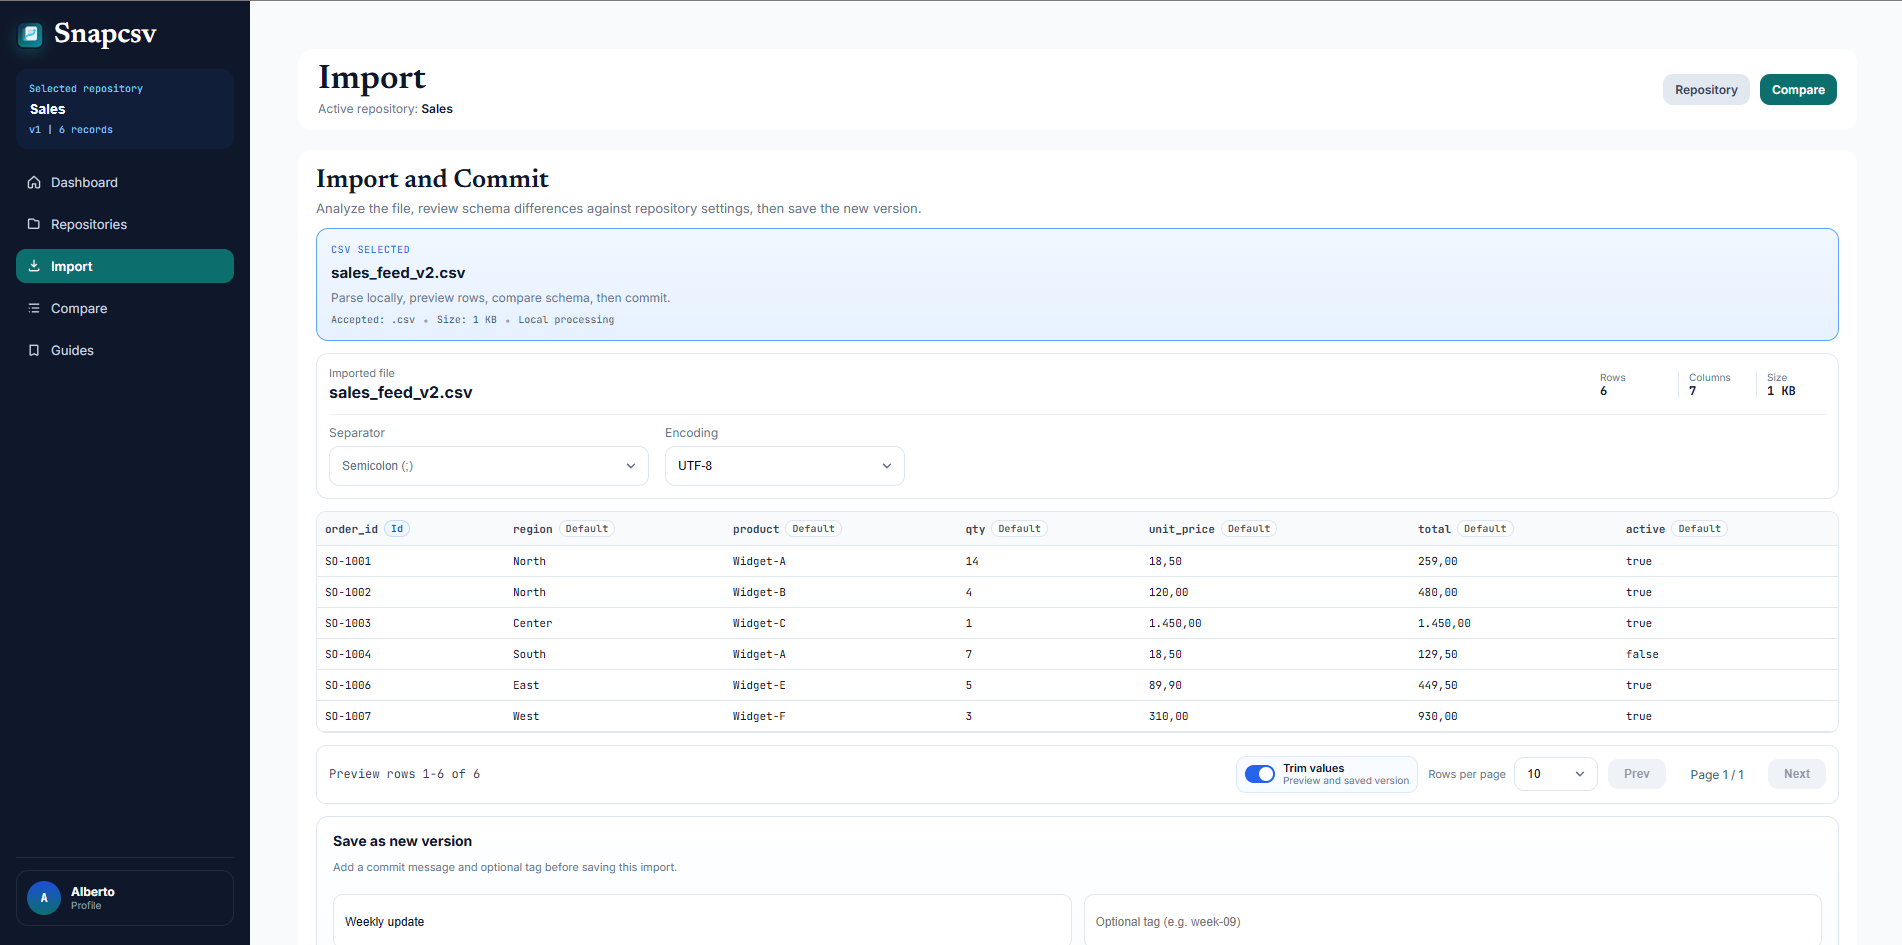Click cell SO-1002
Viewport: 1902px width, 945px height.
(x=348, y=593)
